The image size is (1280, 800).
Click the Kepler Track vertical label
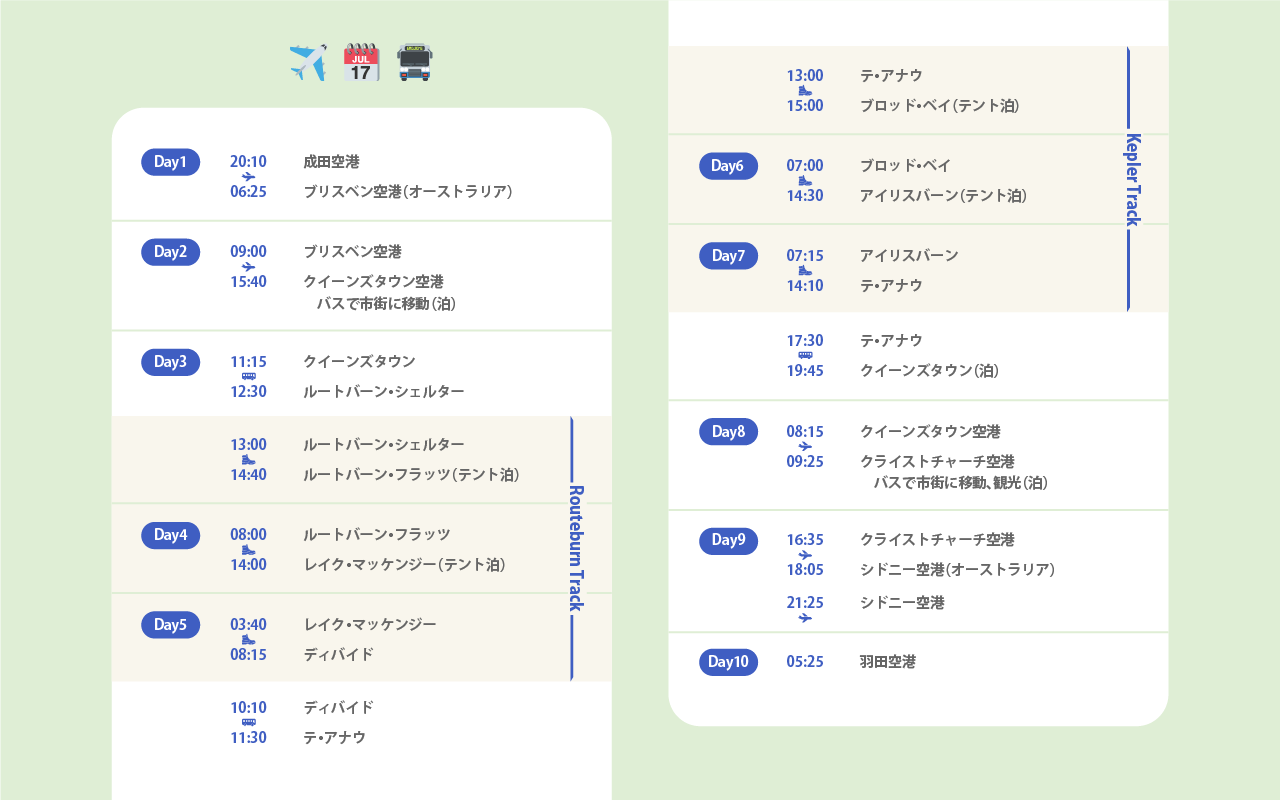click(x=1133, y=180)
